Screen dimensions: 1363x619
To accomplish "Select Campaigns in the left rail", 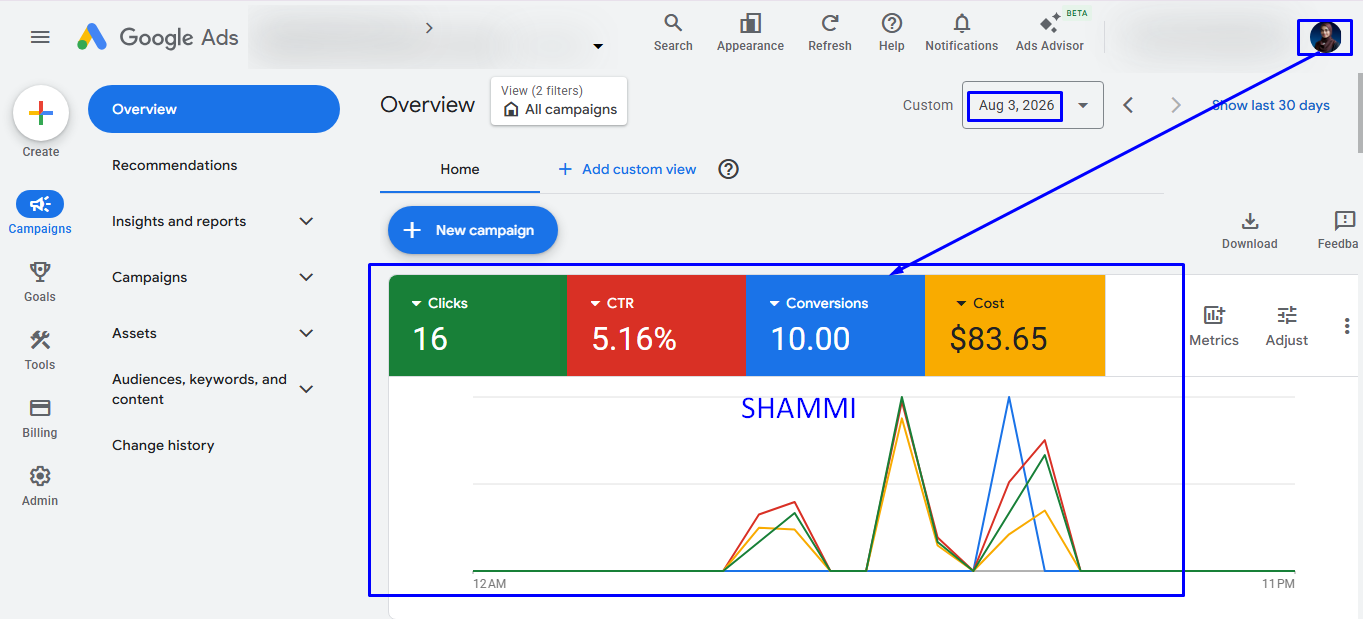I will pos(40,214).
